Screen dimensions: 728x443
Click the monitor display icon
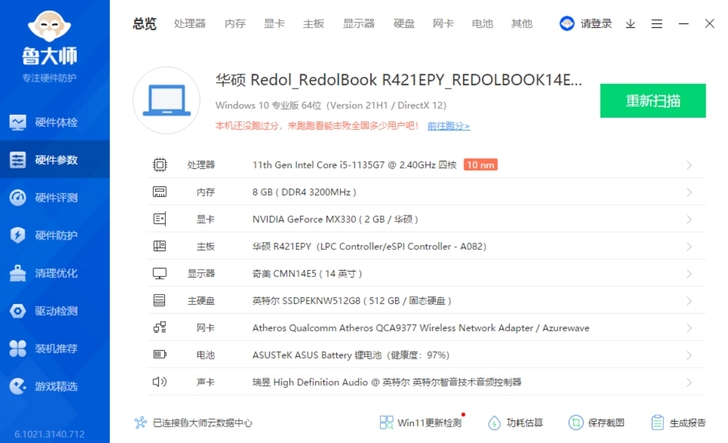pos(160,274)
